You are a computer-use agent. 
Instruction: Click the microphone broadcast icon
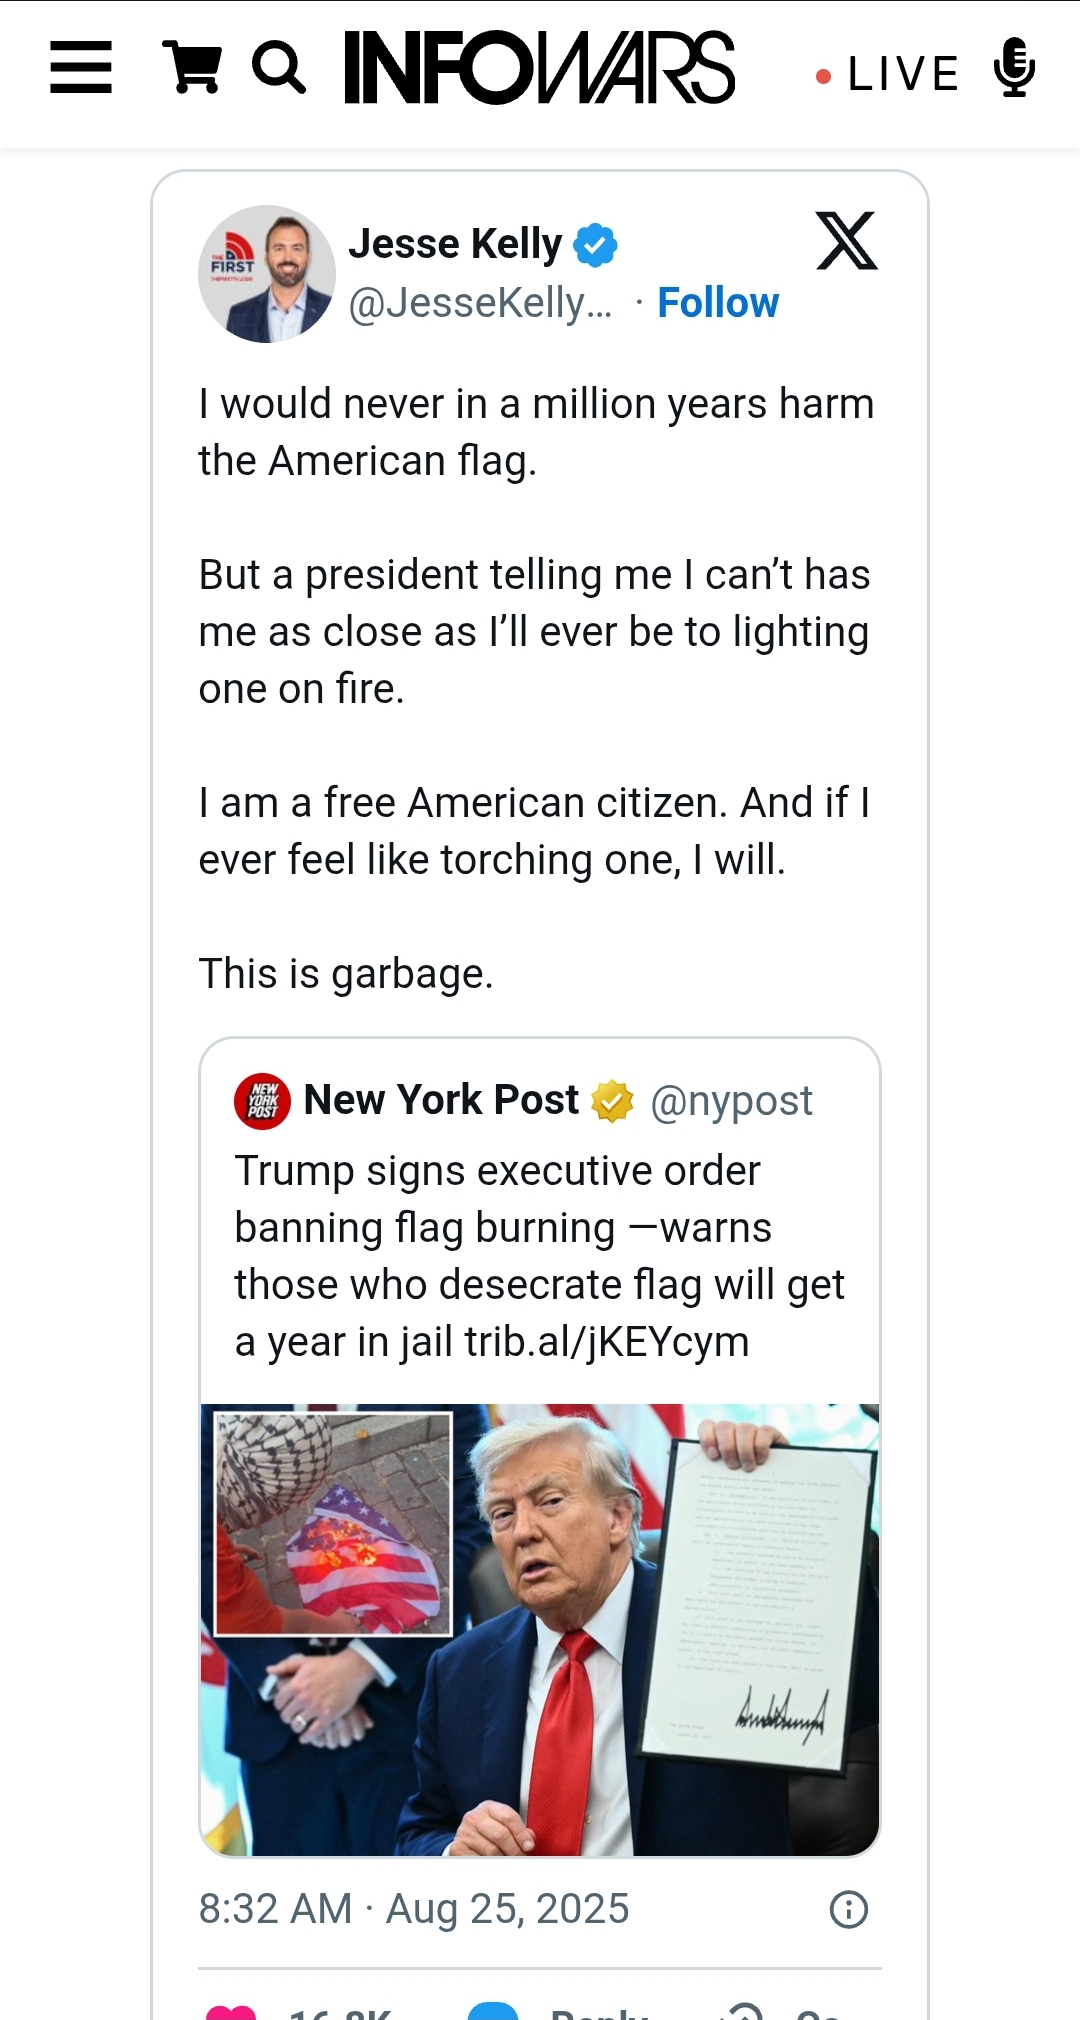click(x=1014, y=68)
